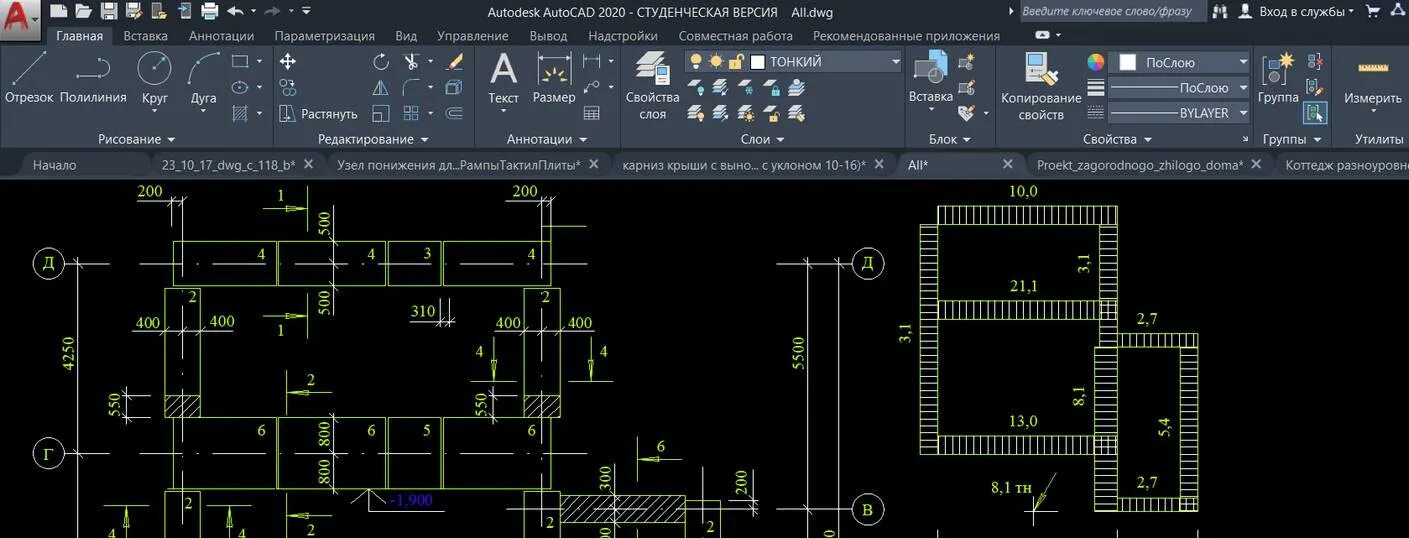Select the Trim scissors tool

(411, 61)
